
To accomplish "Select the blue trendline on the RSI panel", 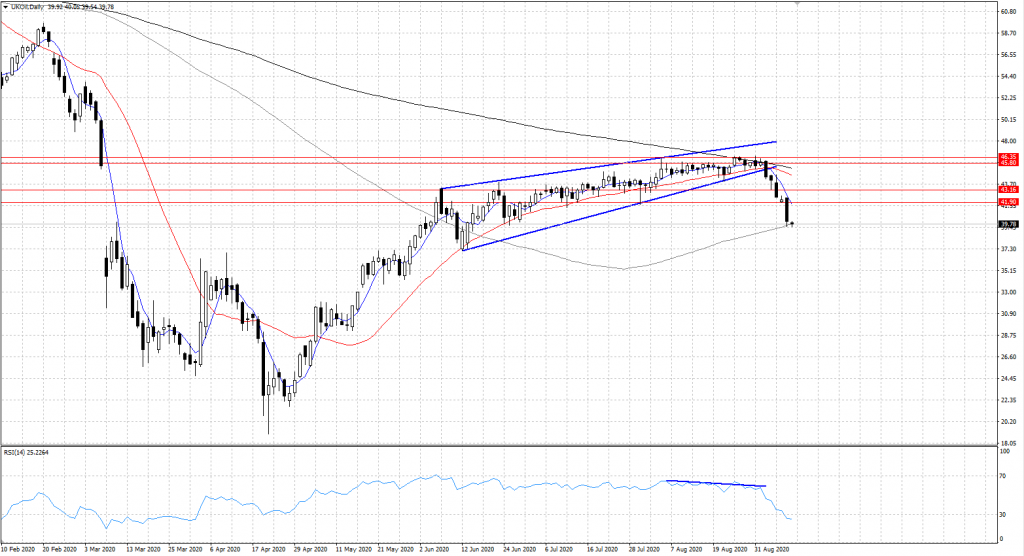I will [715, 484].
